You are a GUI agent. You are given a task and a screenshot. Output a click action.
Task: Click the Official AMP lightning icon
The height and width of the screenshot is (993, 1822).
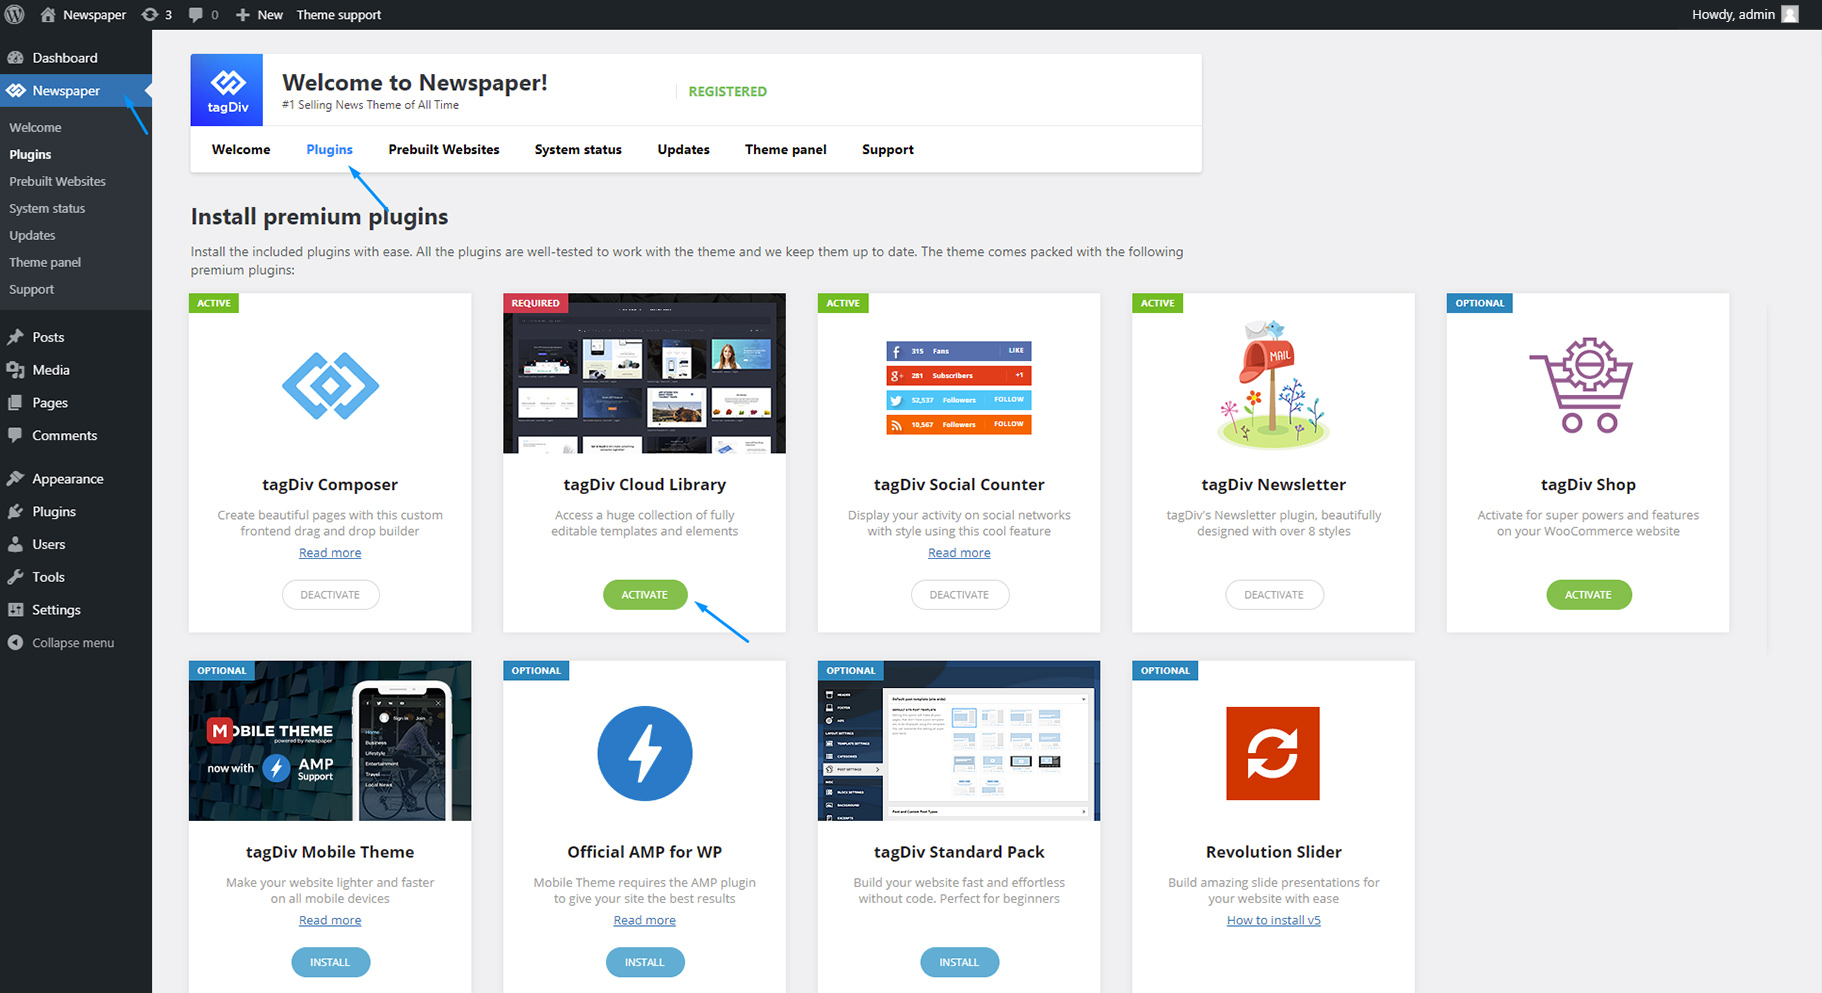pyautogui.click(x=645, y=754)
